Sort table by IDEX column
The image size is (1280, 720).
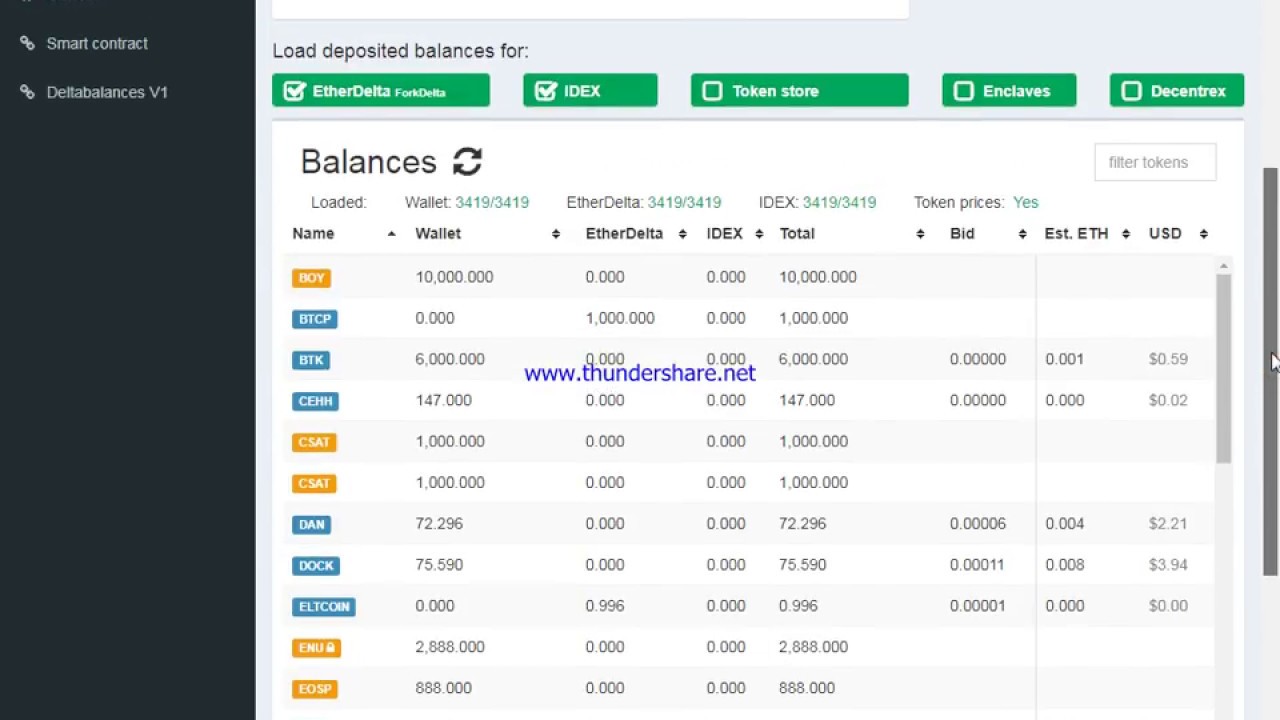[735, 233]
